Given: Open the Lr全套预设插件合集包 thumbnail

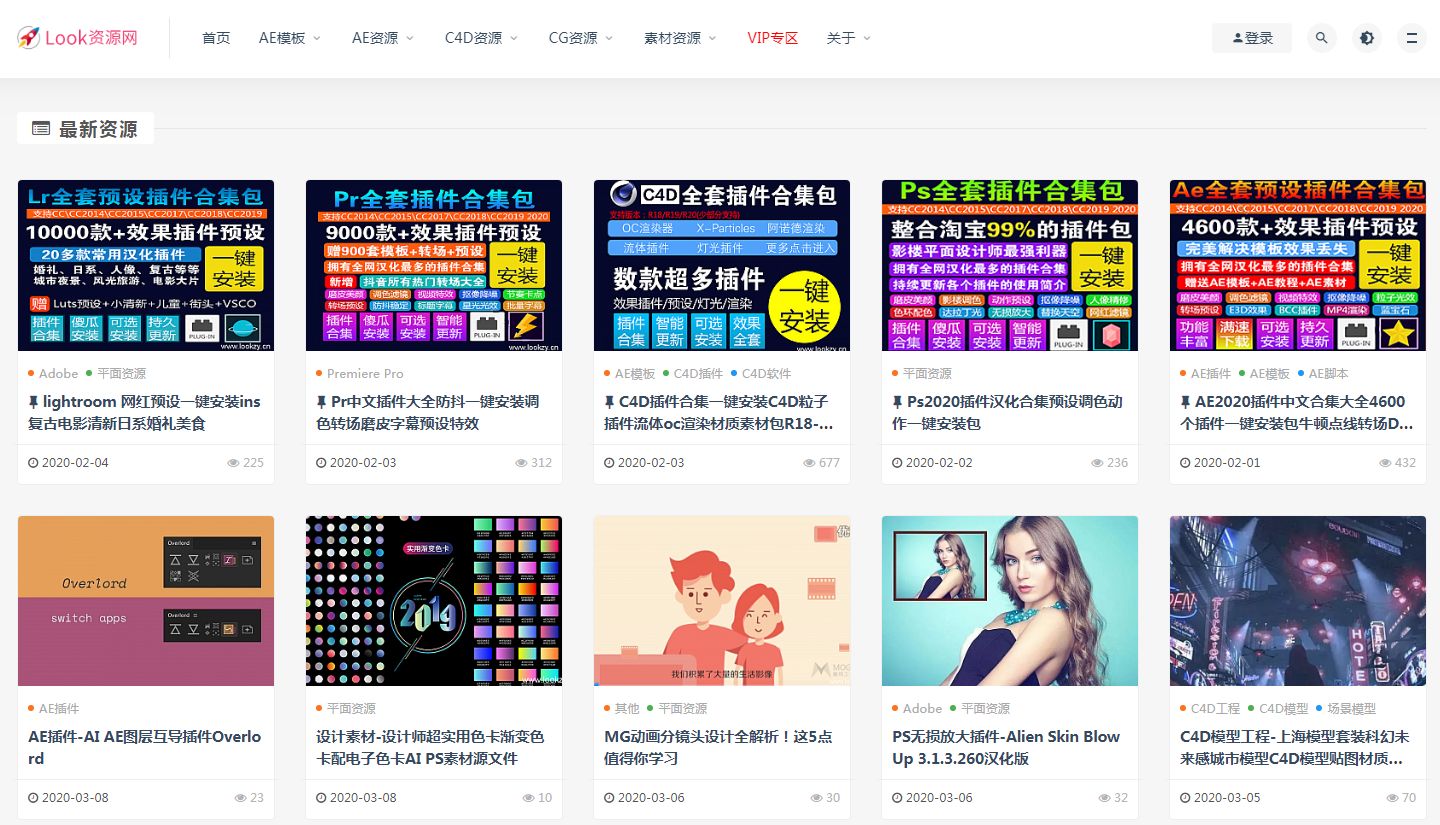Looking at the screenshot, I should (146, 265).
